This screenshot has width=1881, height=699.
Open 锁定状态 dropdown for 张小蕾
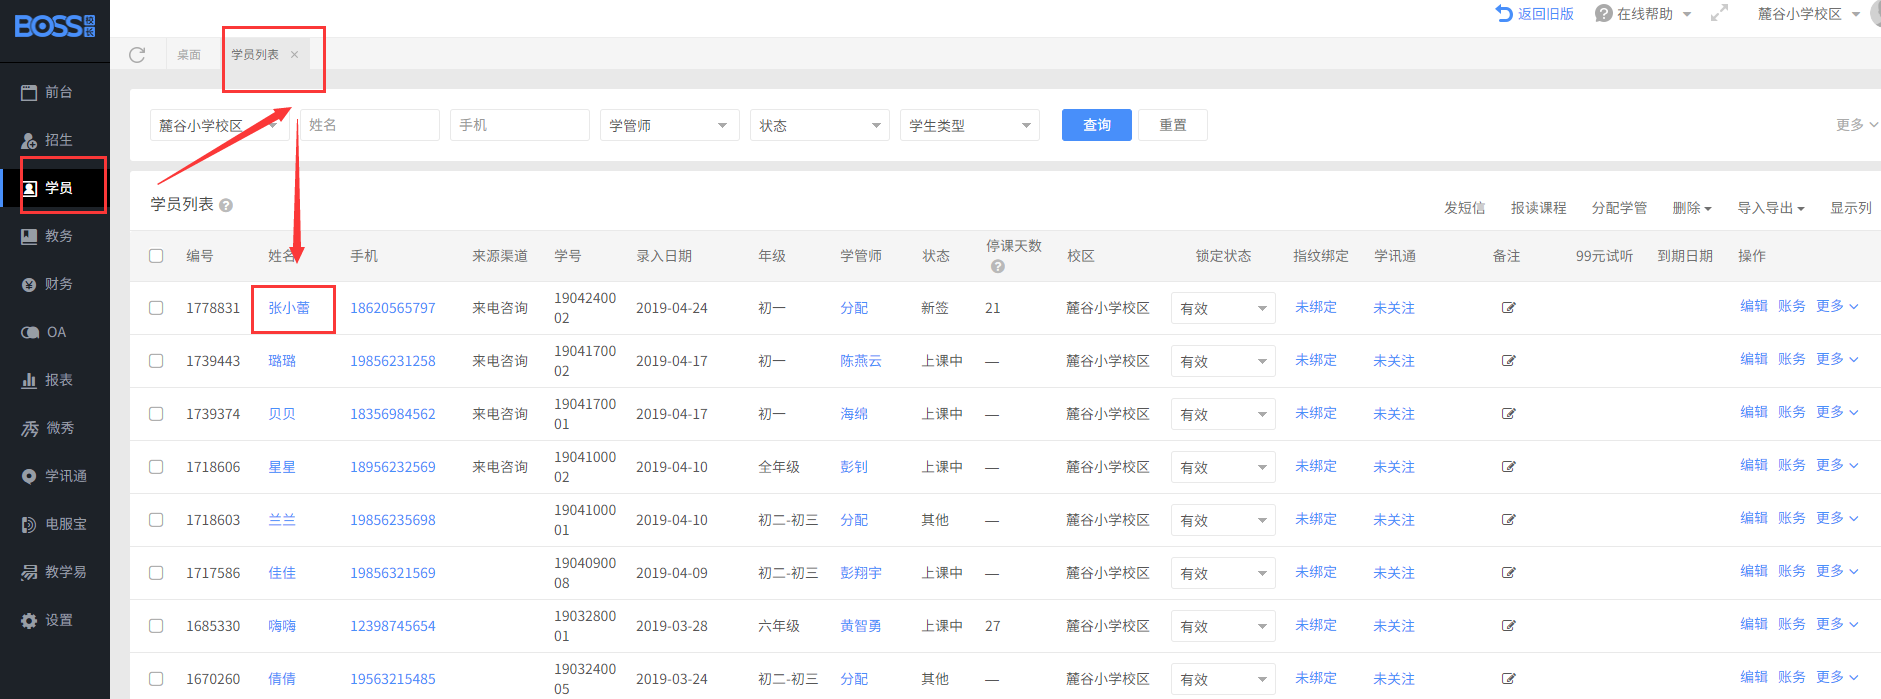coord(1223,308)
